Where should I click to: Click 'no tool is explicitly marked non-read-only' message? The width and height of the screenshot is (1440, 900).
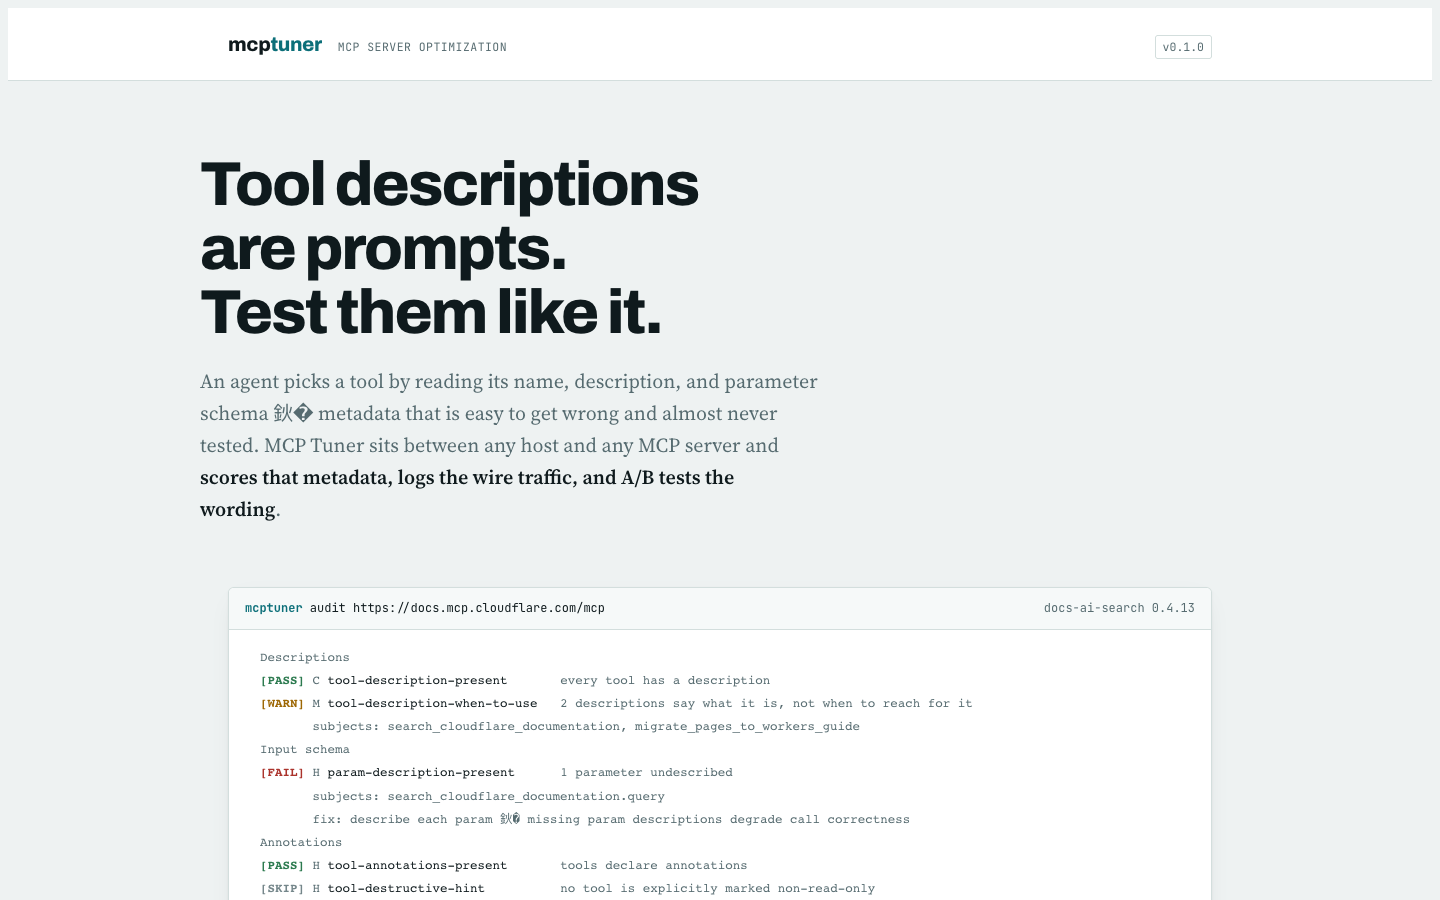tap(717, 888)
